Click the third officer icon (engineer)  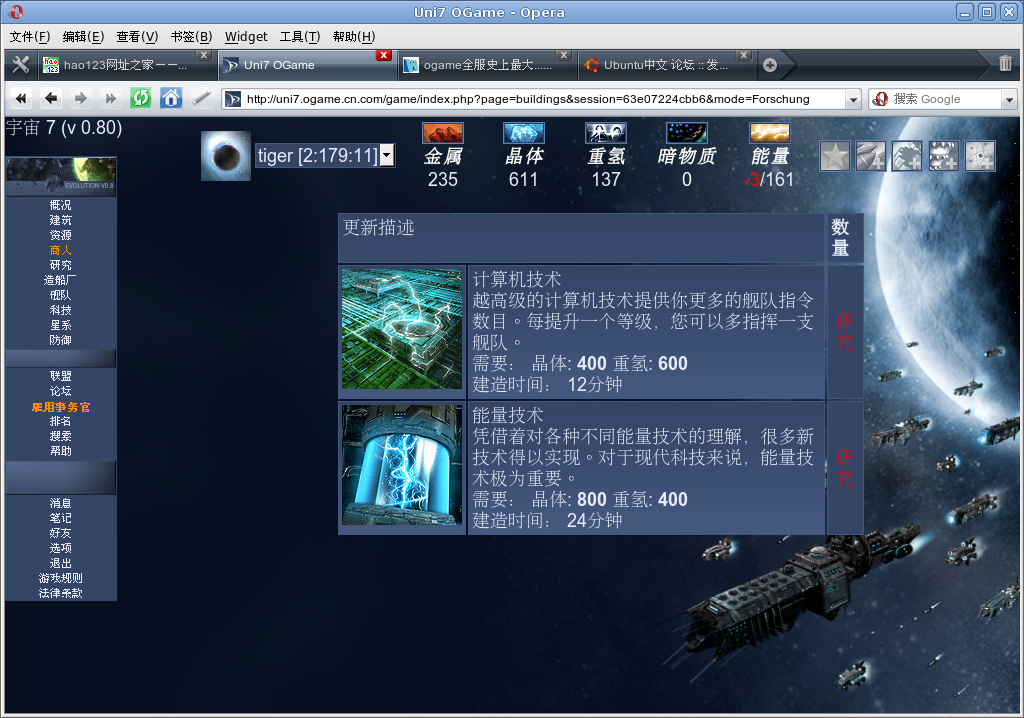[907, 156]
